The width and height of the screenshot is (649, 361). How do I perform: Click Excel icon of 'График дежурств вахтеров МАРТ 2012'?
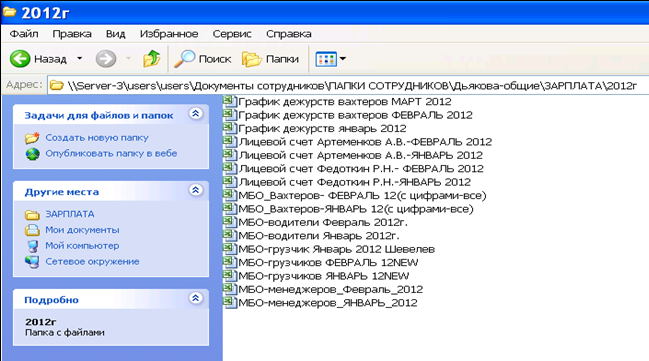coord(229,101)
